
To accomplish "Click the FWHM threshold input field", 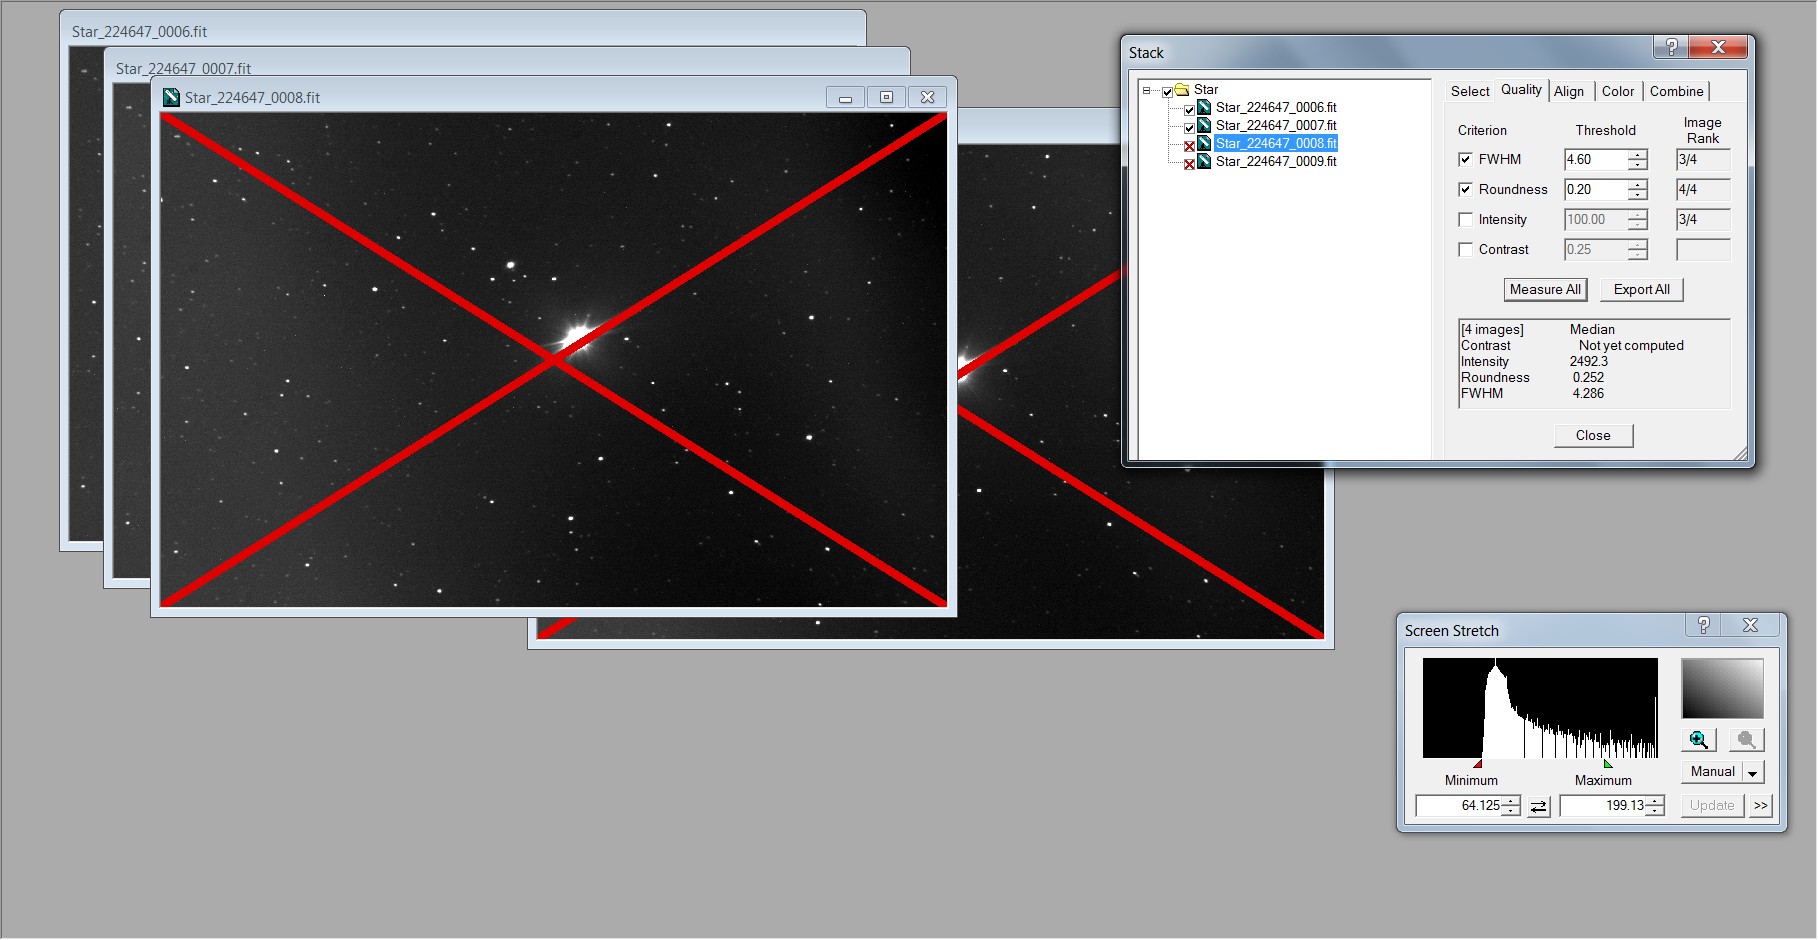I will pyautogui.click(x=1596, y=160).
